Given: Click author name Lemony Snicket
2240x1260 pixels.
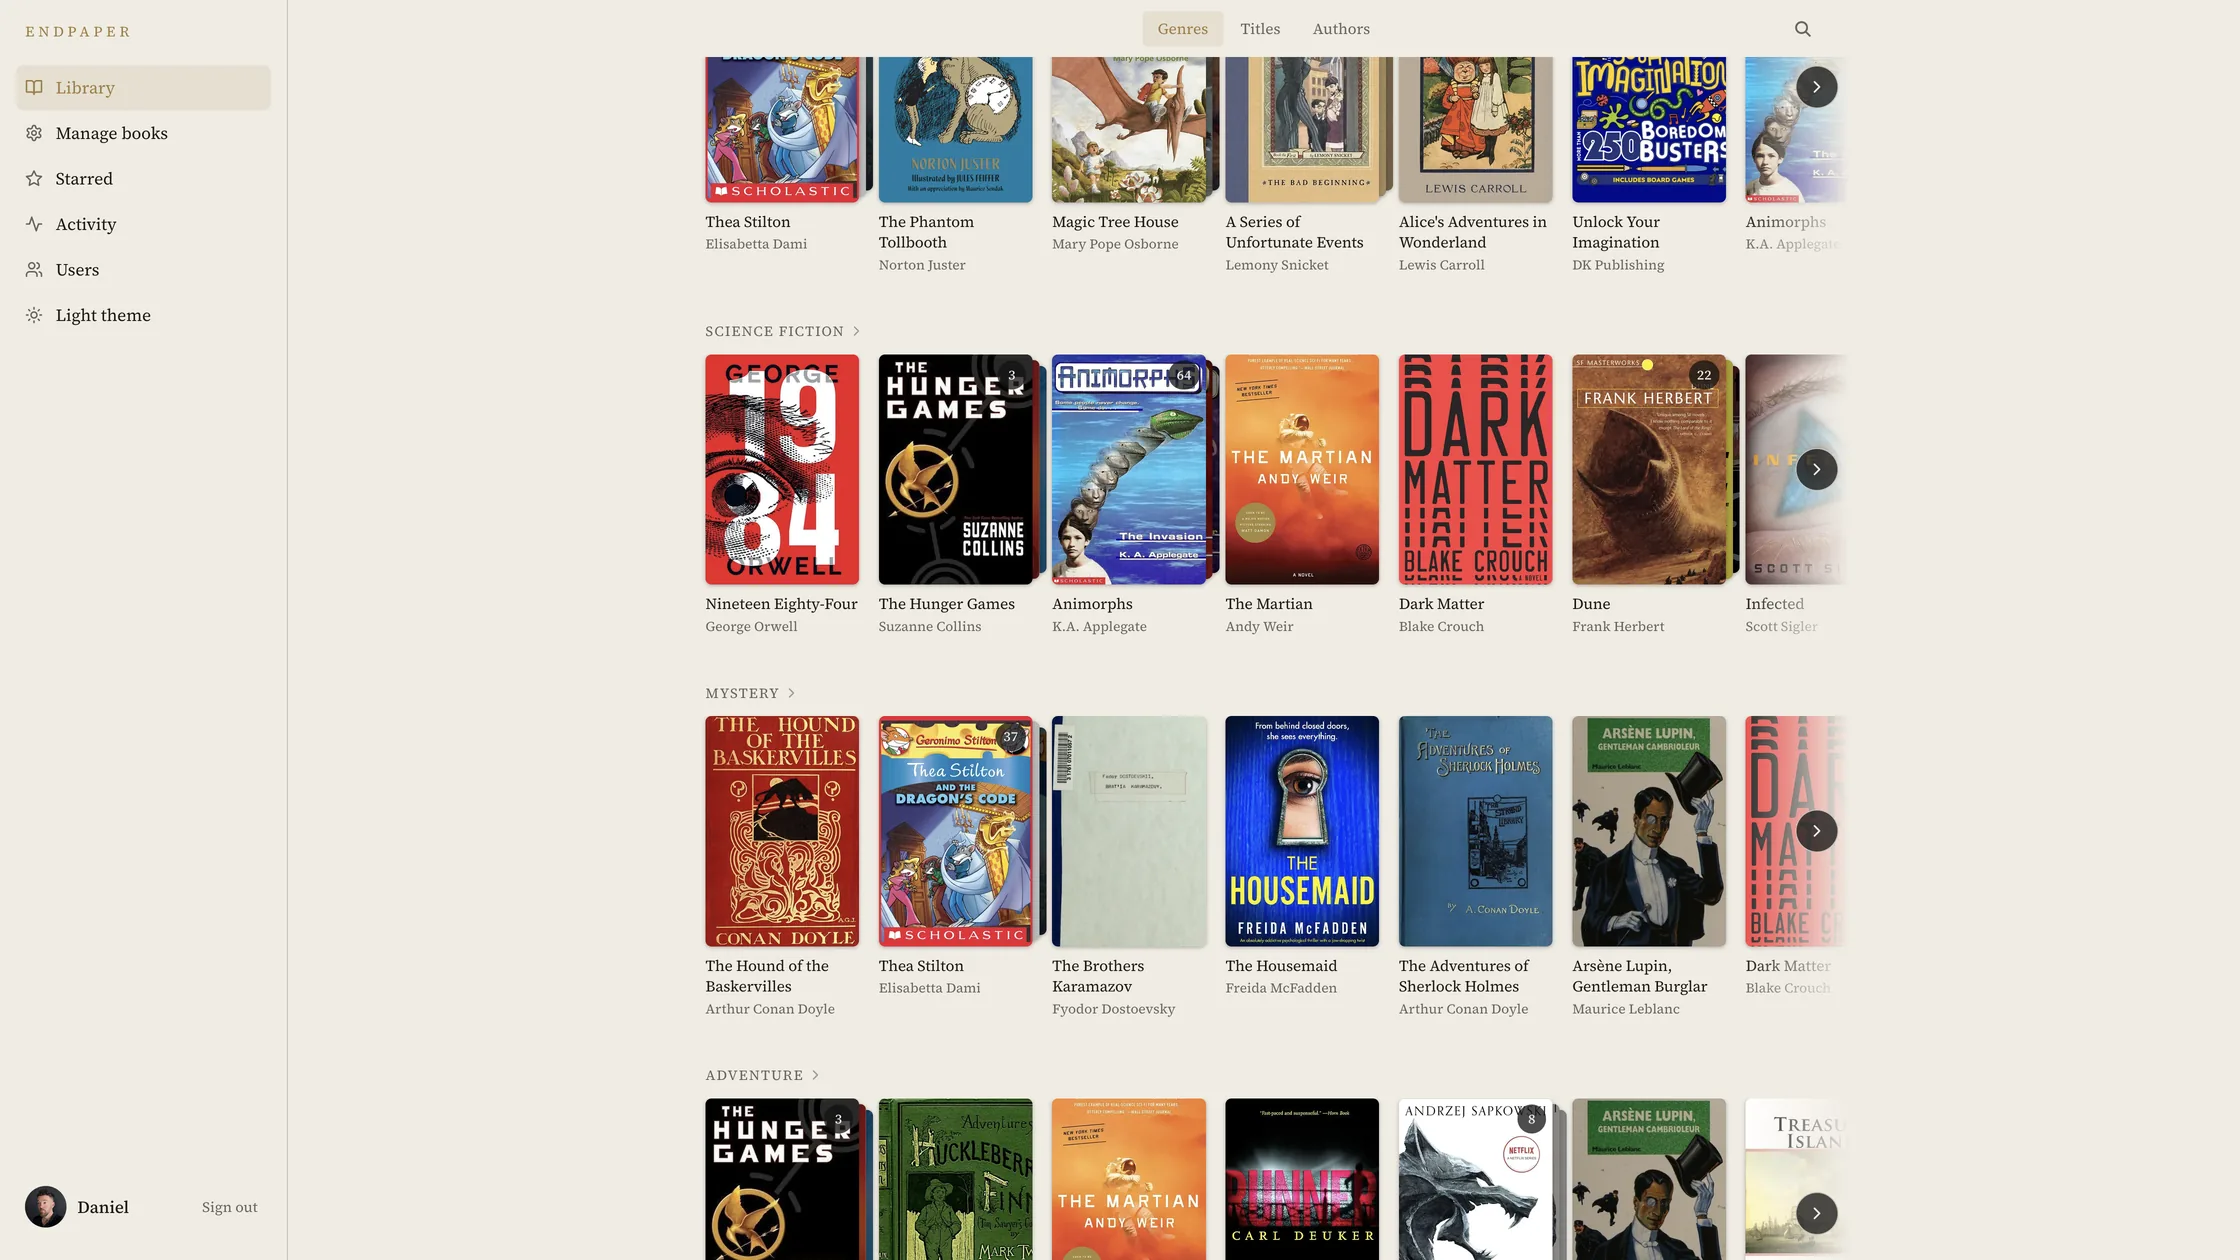Looking at the screenshot, I should click(x=1276, y=265).
